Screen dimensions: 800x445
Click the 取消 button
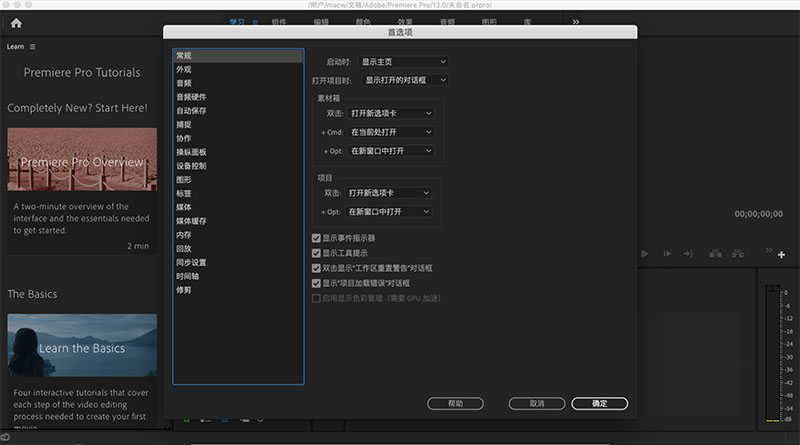click(537, 404)
